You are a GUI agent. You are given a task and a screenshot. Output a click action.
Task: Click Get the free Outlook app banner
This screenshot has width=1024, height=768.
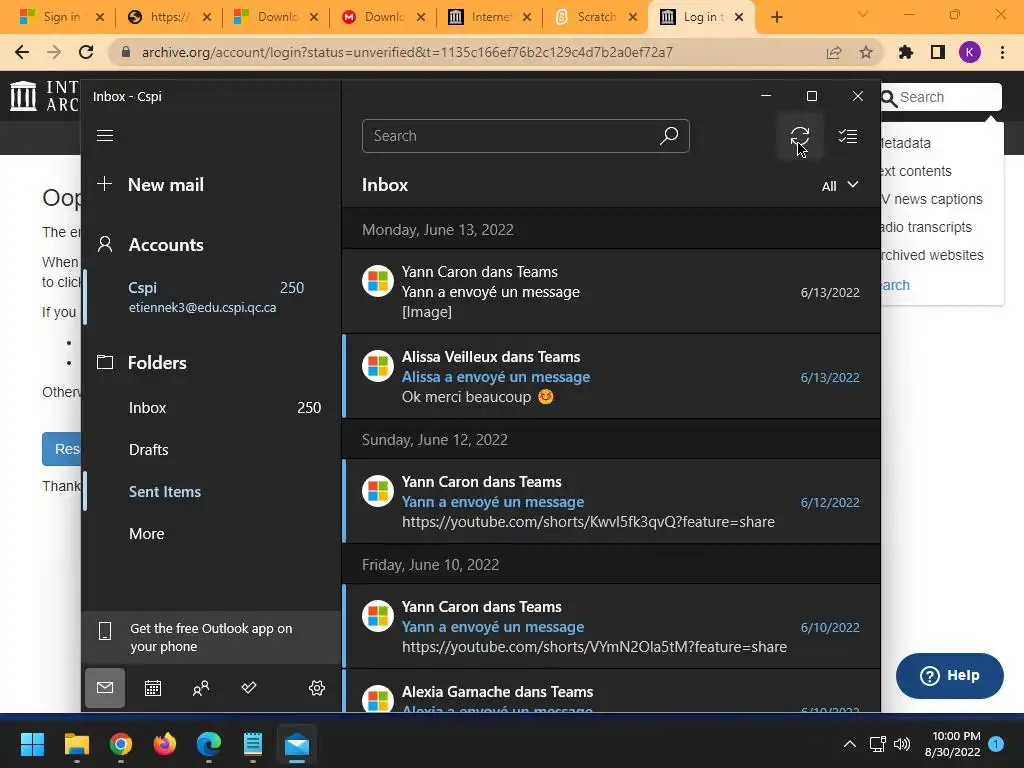click(211, 637)
